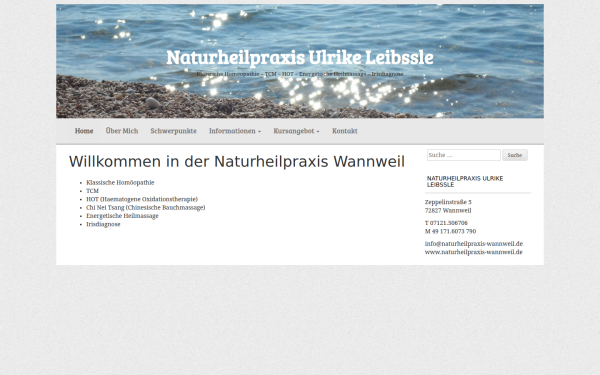600x375 pixels.
Task: Expand the Informationen dropdown menu
Action: 235,131
